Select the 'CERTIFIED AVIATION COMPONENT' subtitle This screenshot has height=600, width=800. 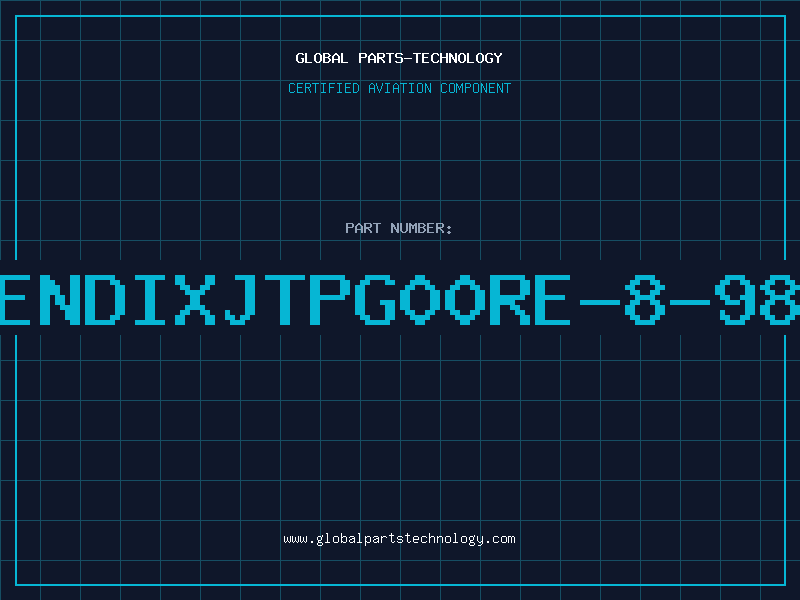pos(399,88)
